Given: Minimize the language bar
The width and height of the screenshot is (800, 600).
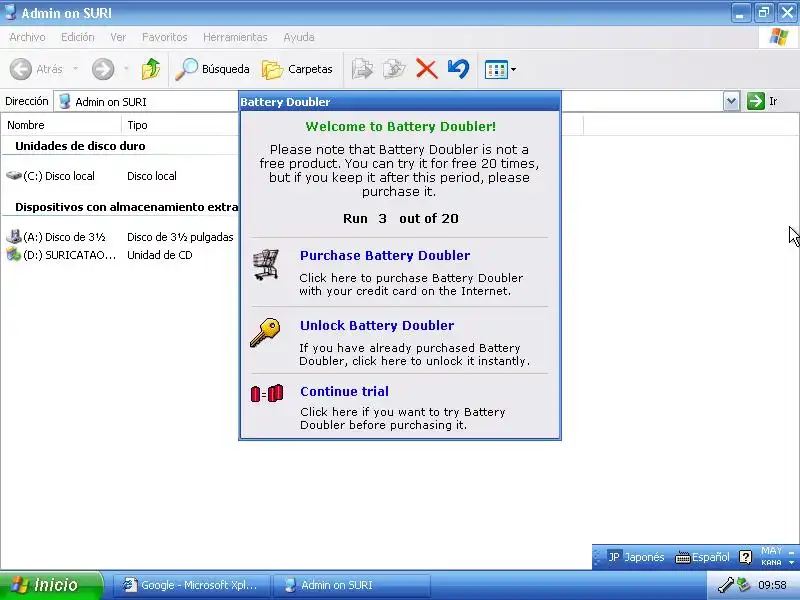Looking at the screenshot, I should [791, 552].
